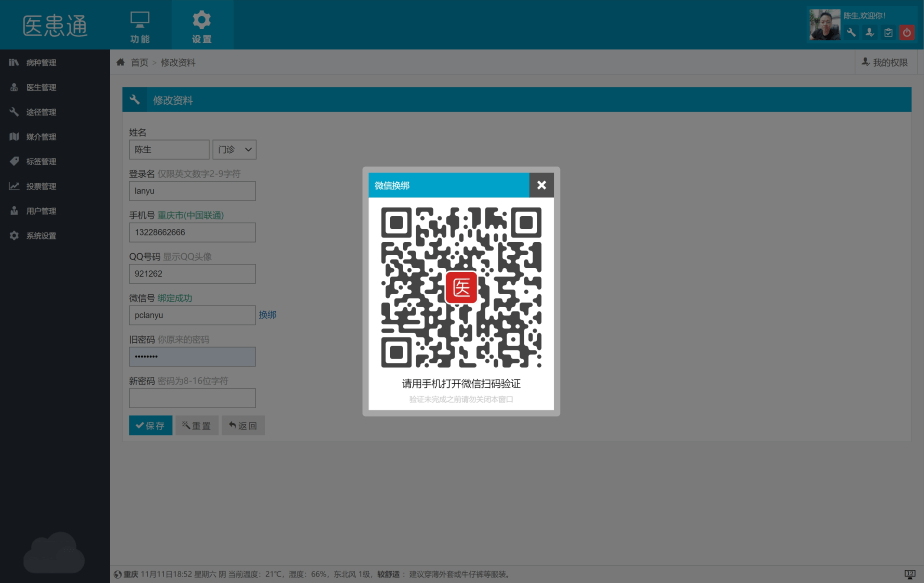Close the 微信换绑 QR code dialog

pos(541,185)
